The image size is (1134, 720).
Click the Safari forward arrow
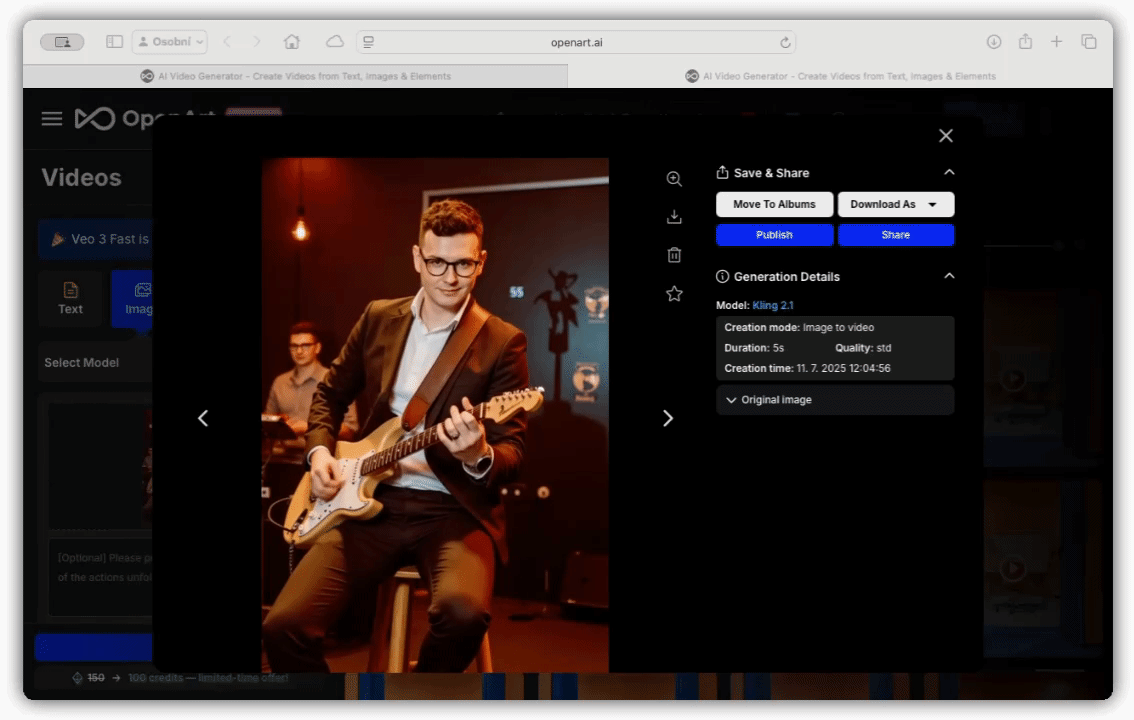pos(256,42)
